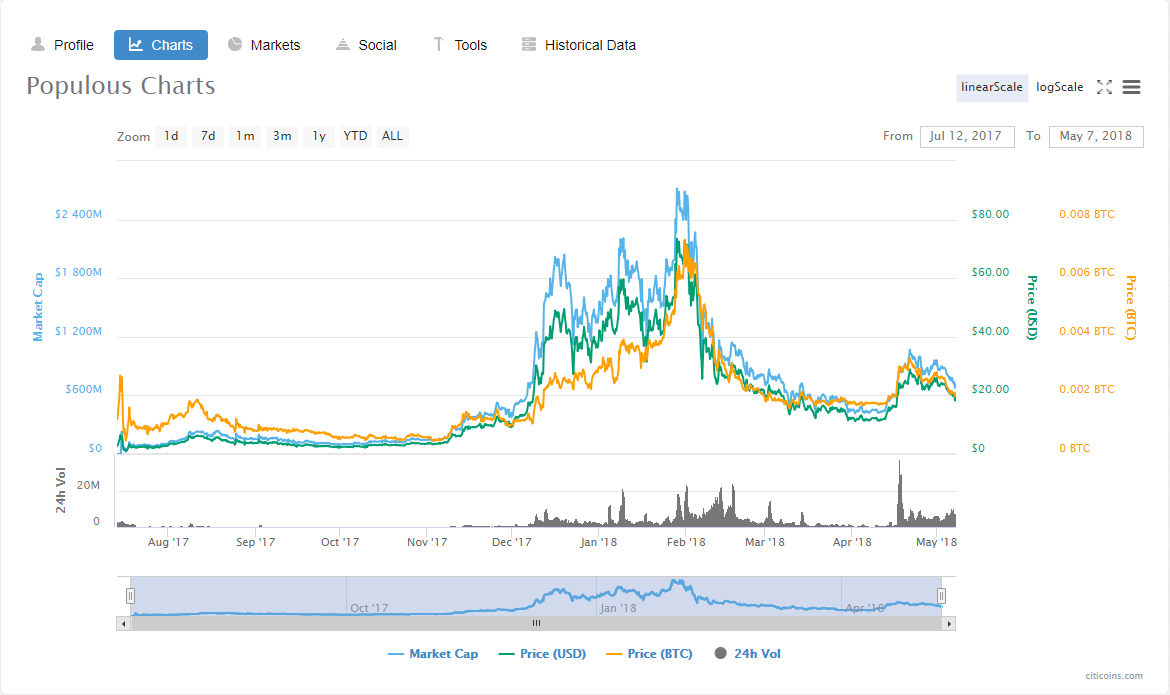Open the chart hamburger menu
Viewport: 1170px width, 695px height.
[1131, 87]
